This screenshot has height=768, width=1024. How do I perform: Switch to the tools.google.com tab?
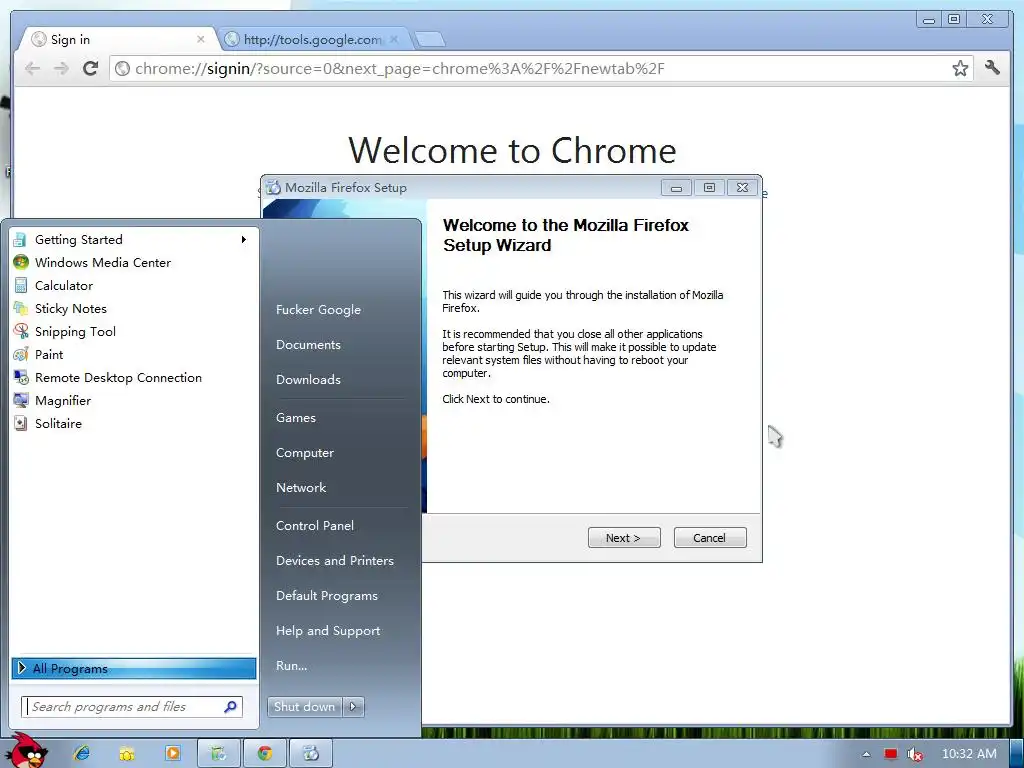pyautogui.click(x=312, y=39)
